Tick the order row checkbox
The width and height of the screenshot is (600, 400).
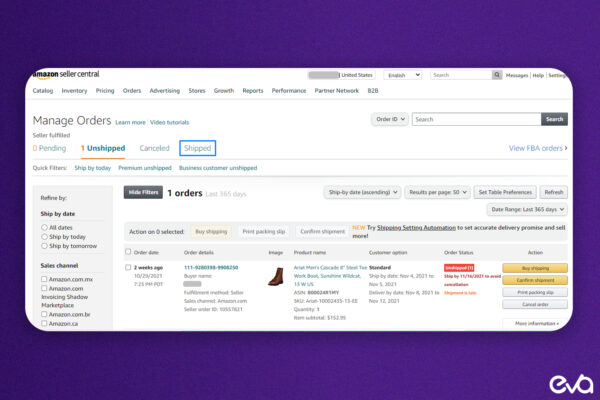[128, 268]
